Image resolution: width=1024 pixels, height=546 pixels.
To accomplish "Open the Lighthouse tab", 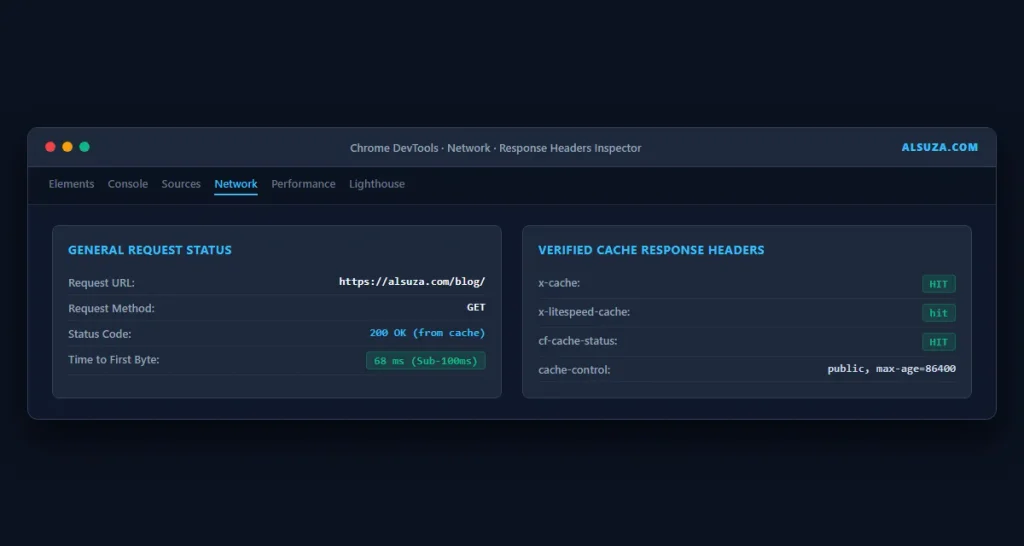I will point(377,184).
